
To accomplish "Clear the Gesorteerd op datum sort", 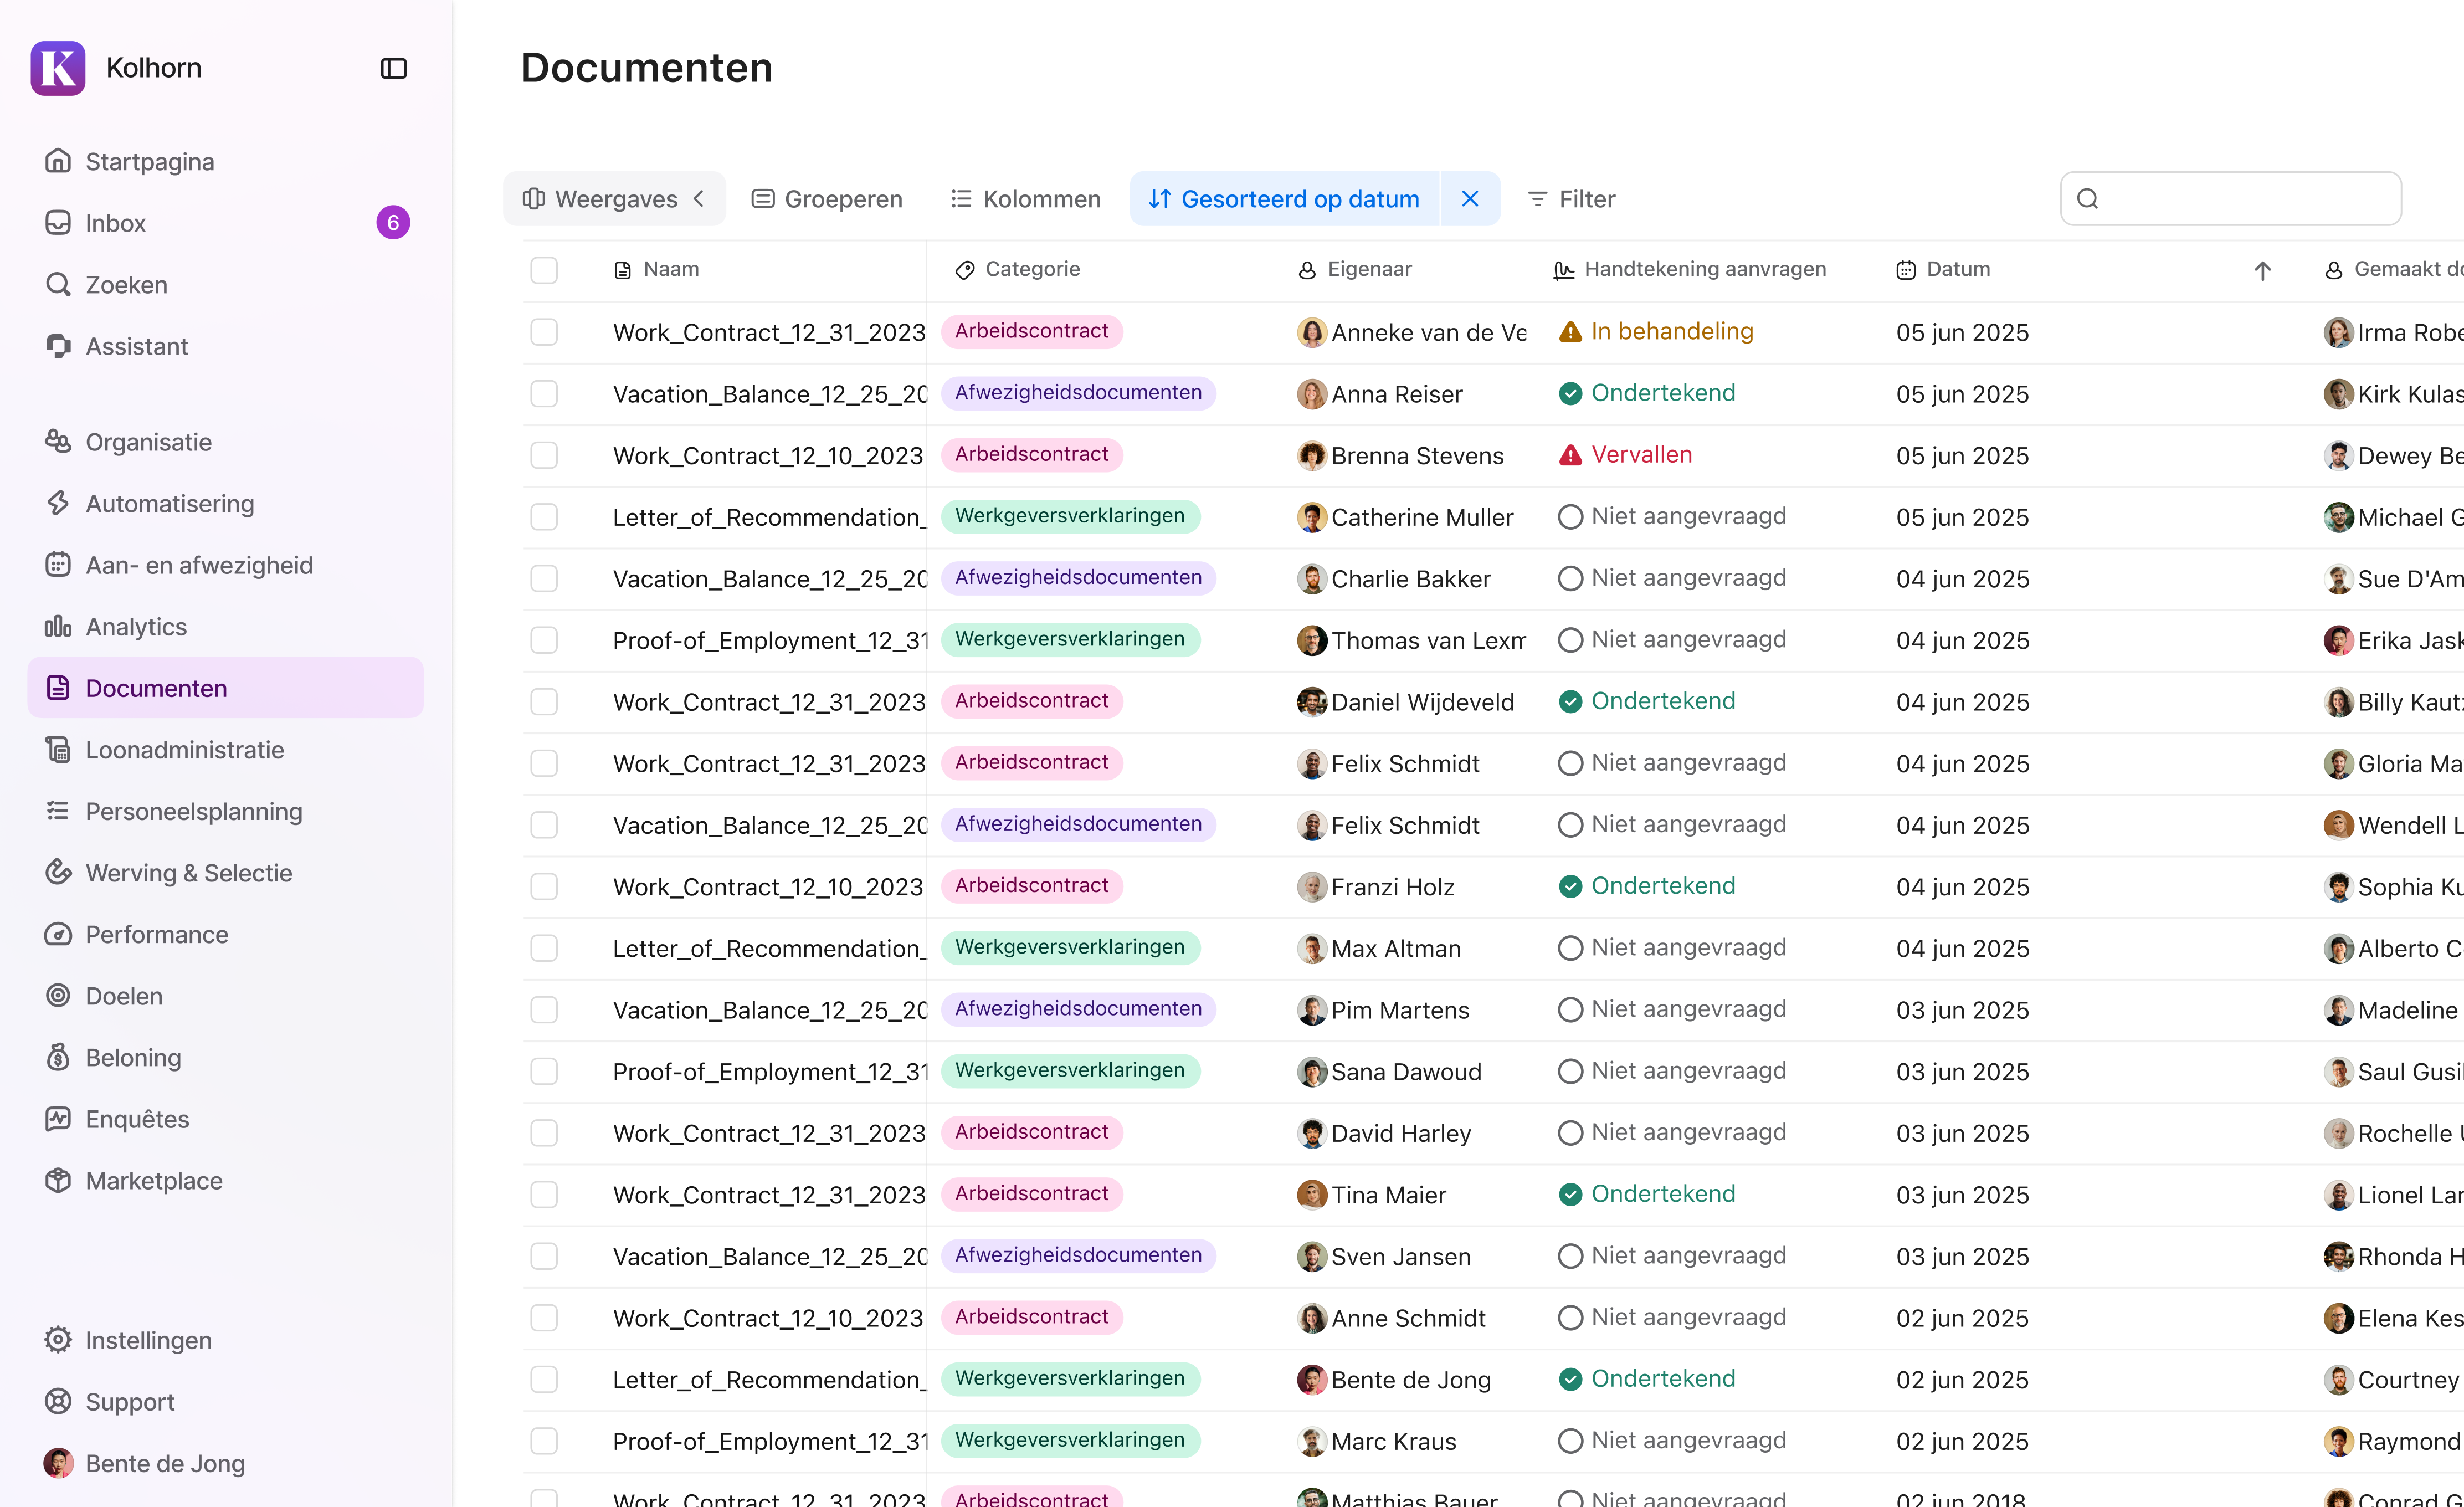I will click(x=1469, y=198).
